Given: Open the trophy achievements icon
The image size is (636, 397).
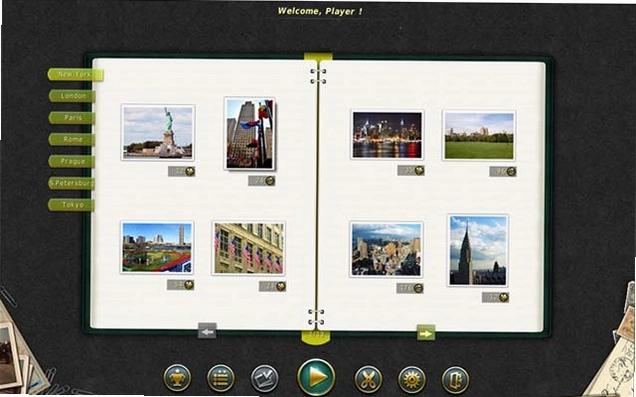Looking at the screenshot, I should coord(177,378).
